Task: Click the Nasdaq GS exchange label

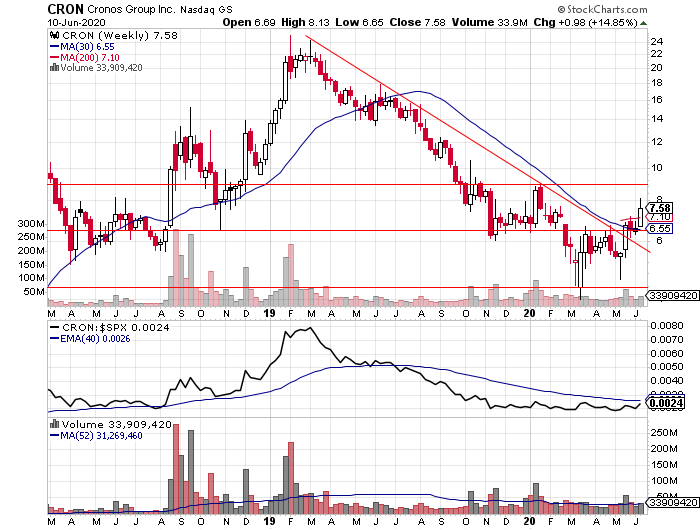Action: click(206, 9)
